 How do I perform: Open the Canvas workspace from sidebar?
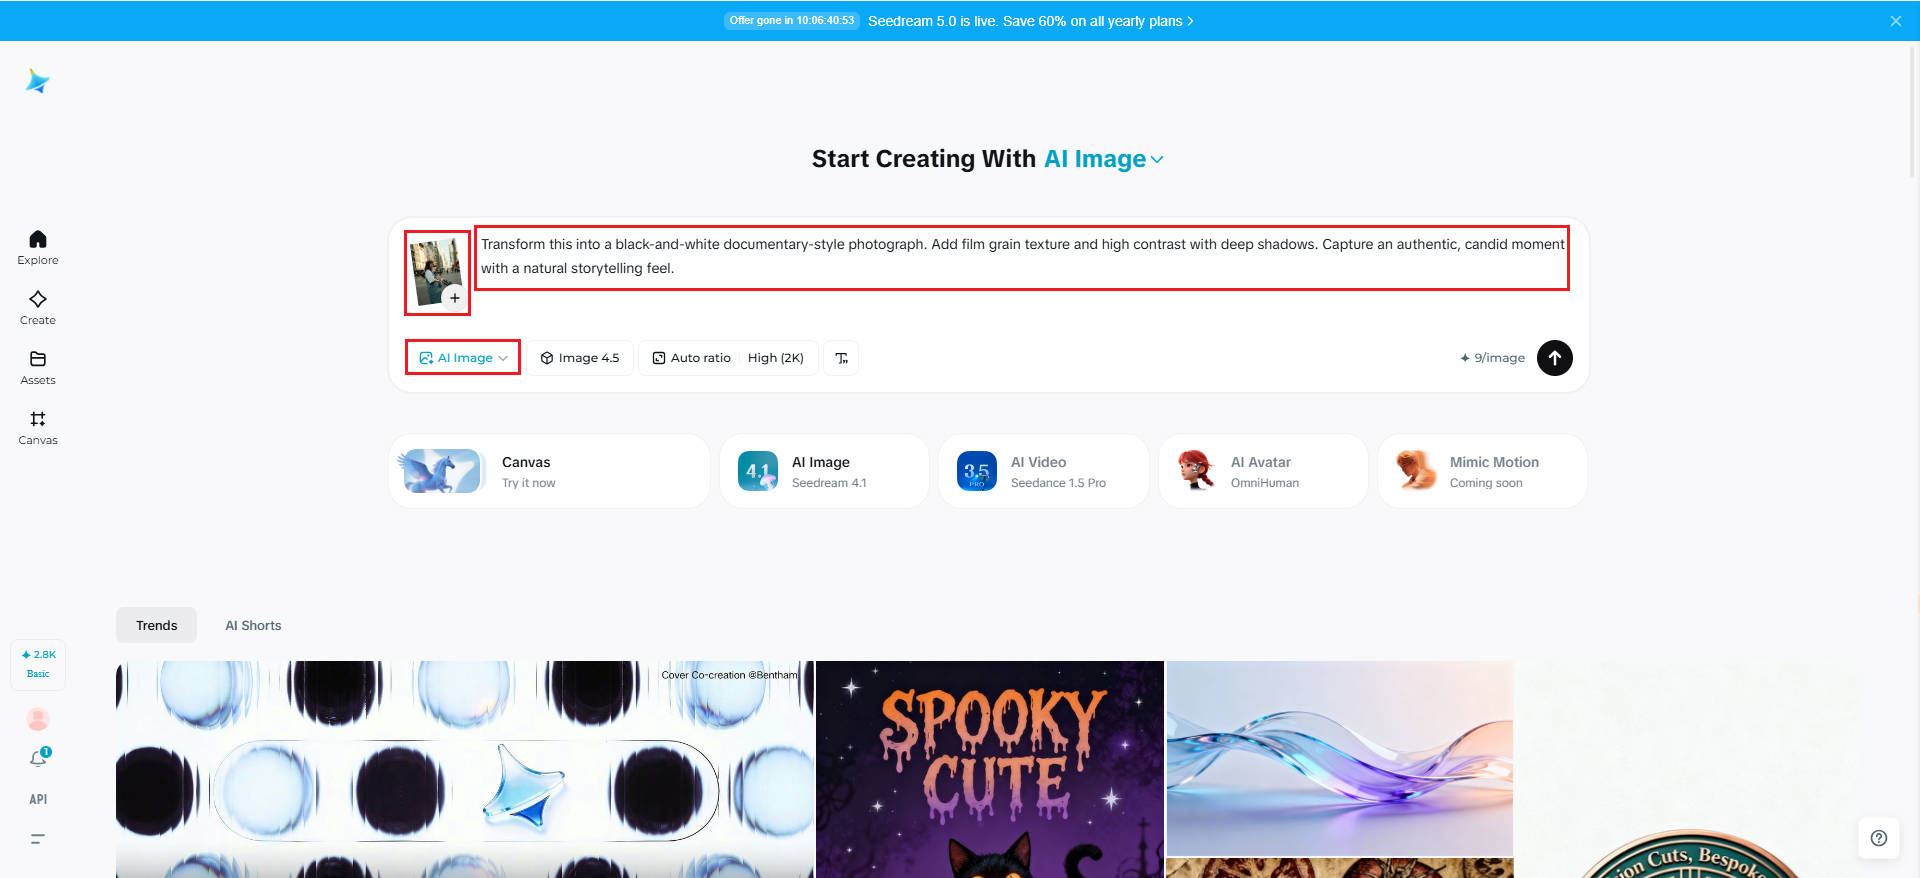[x=38, y=427]
